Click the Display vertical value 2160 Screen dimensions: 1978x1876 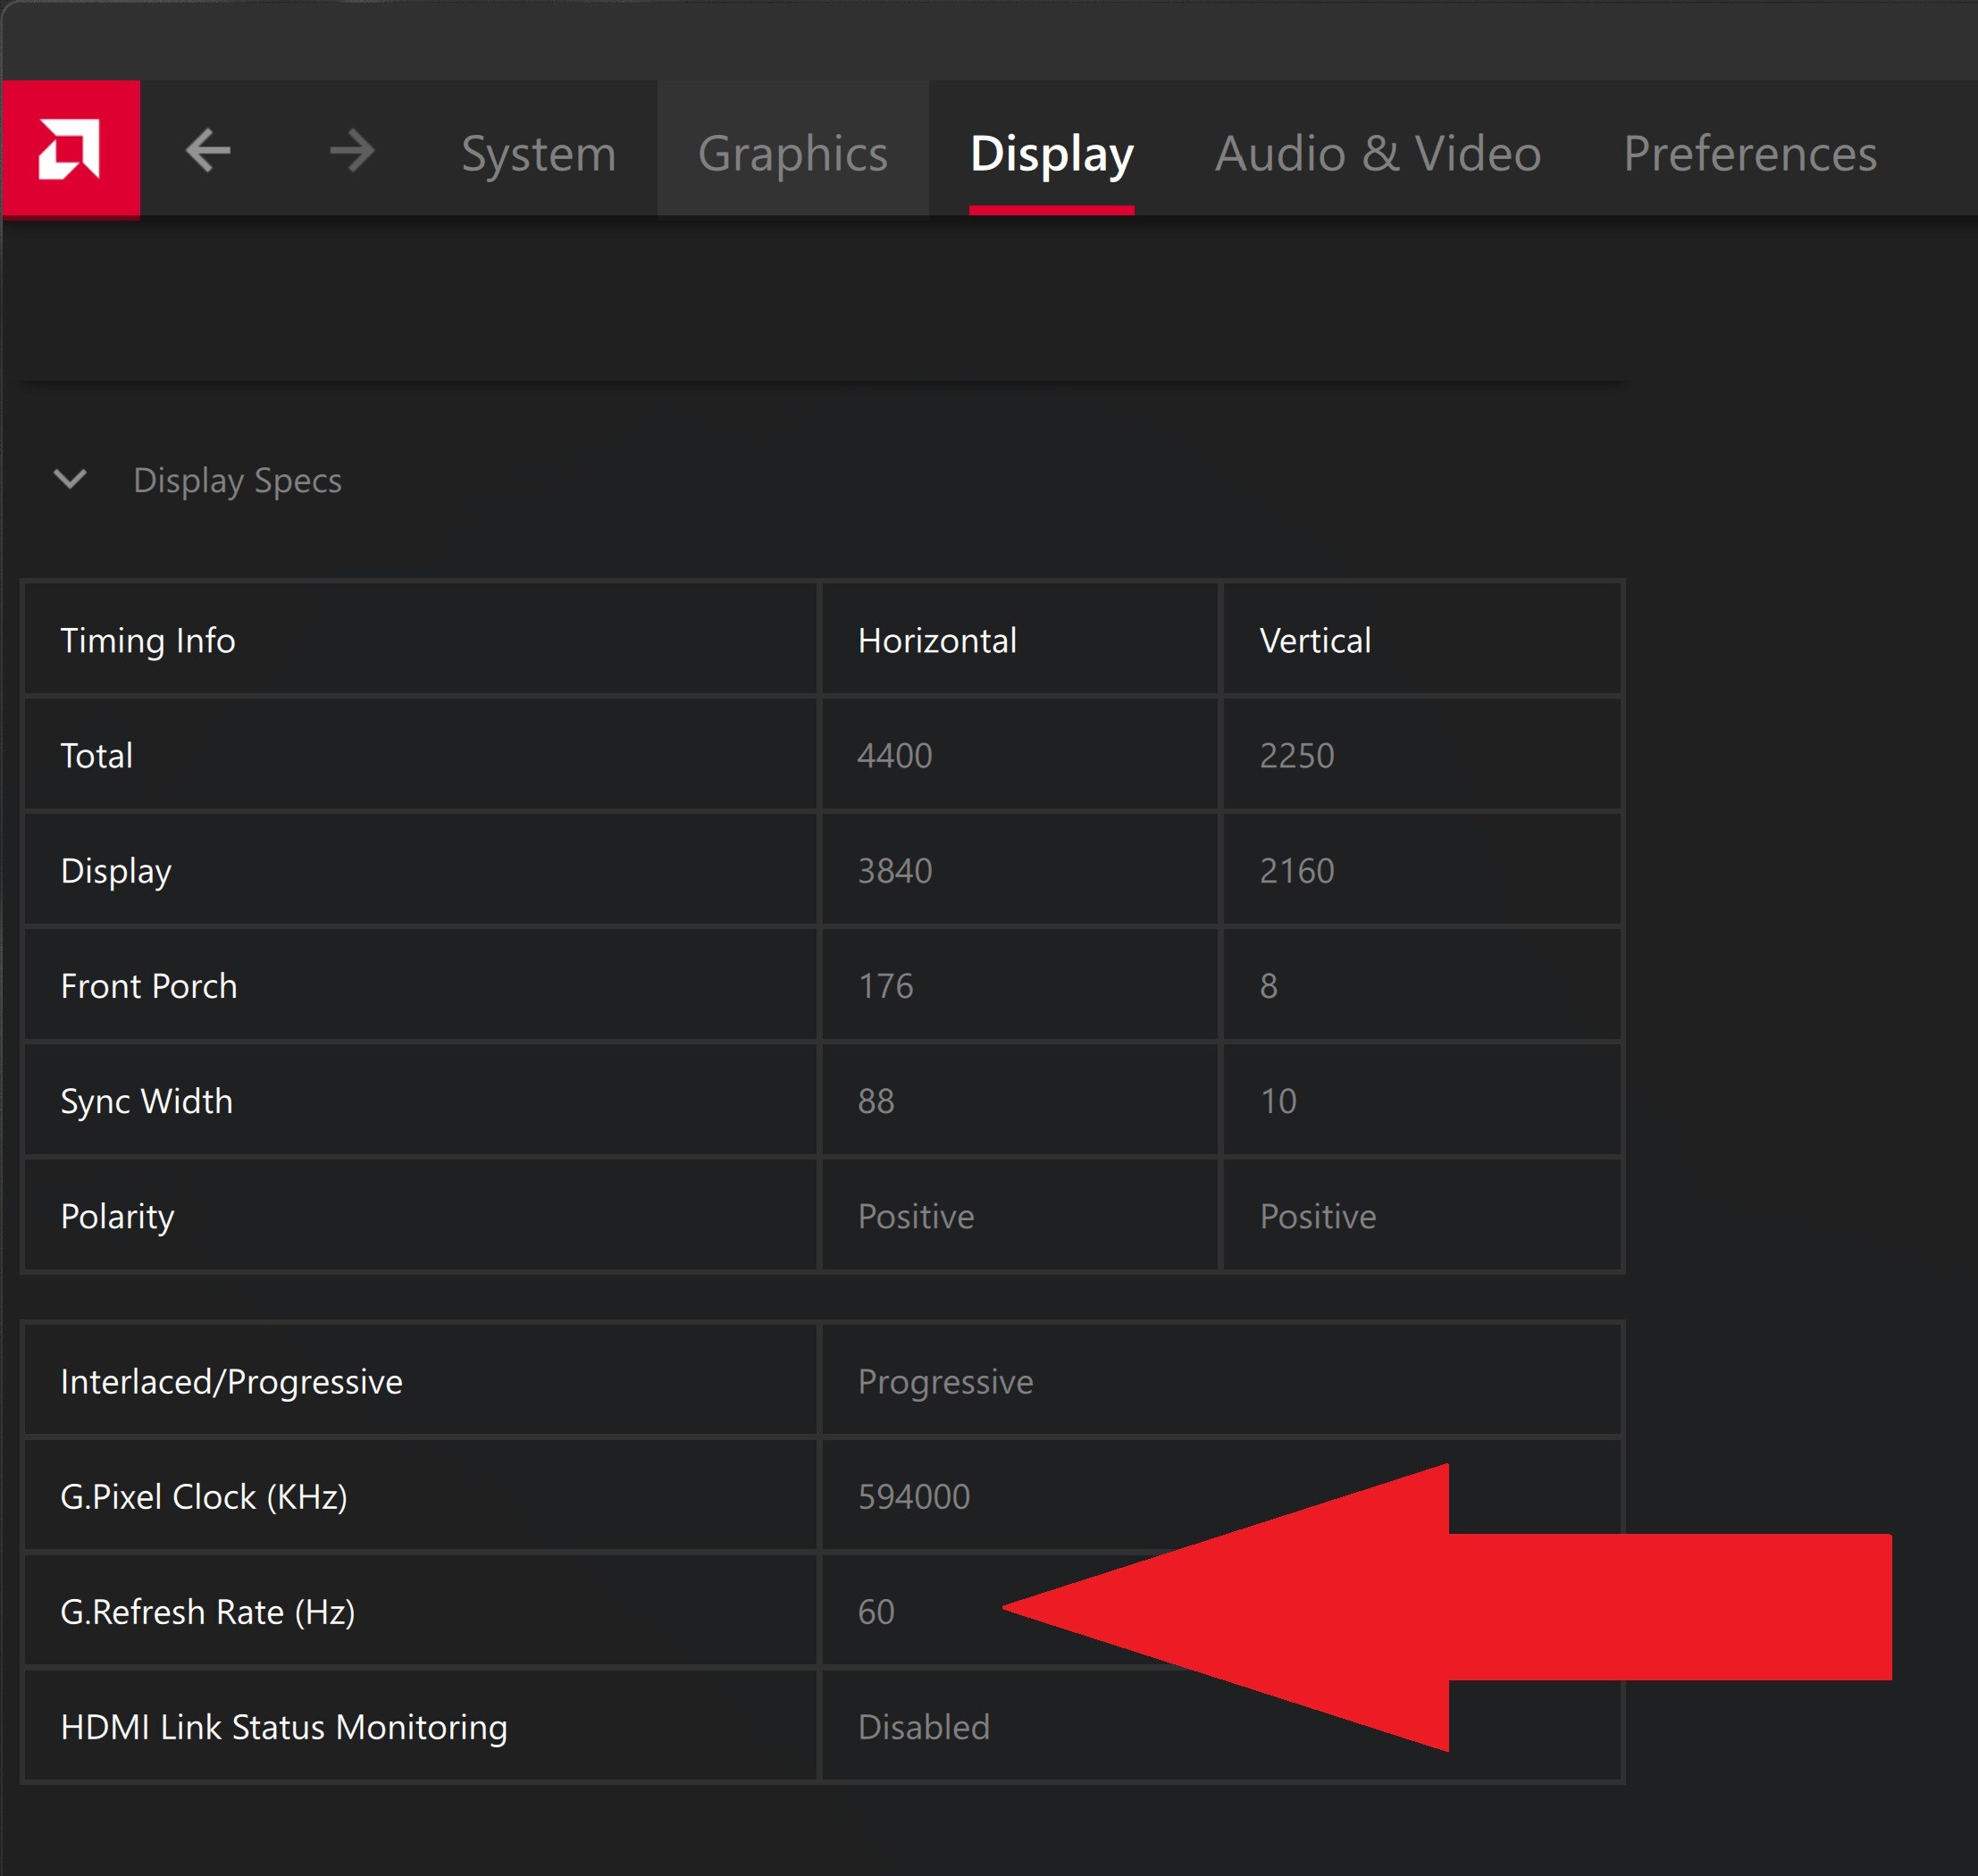click(x=1296, y=871)
